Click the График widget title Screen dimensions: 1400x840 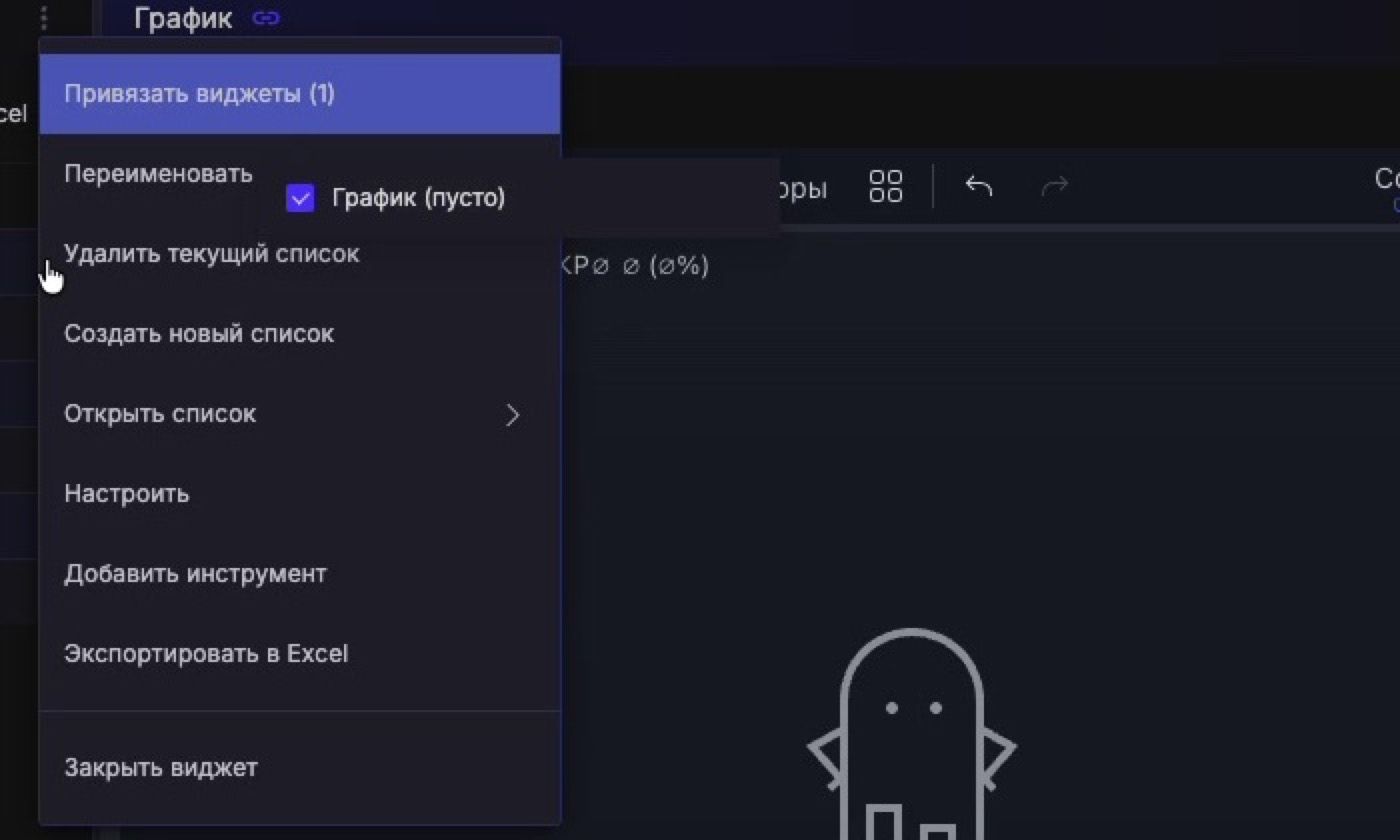[183, 18]
